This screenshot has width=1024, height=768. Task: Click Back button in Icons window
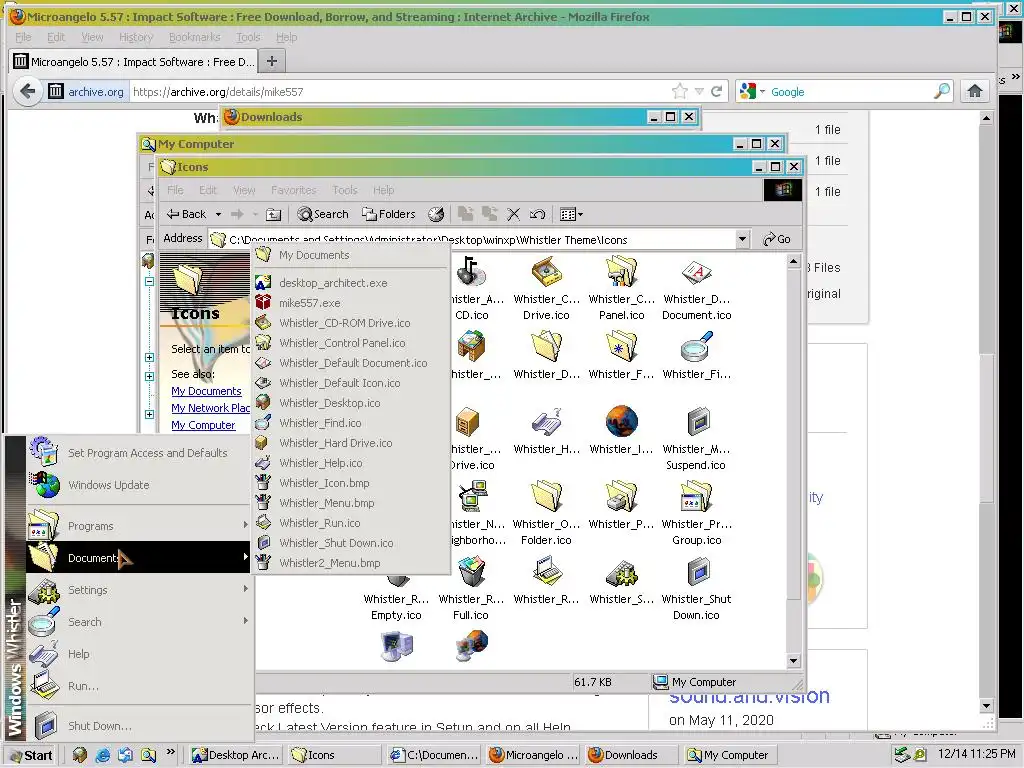coord(187,214)
